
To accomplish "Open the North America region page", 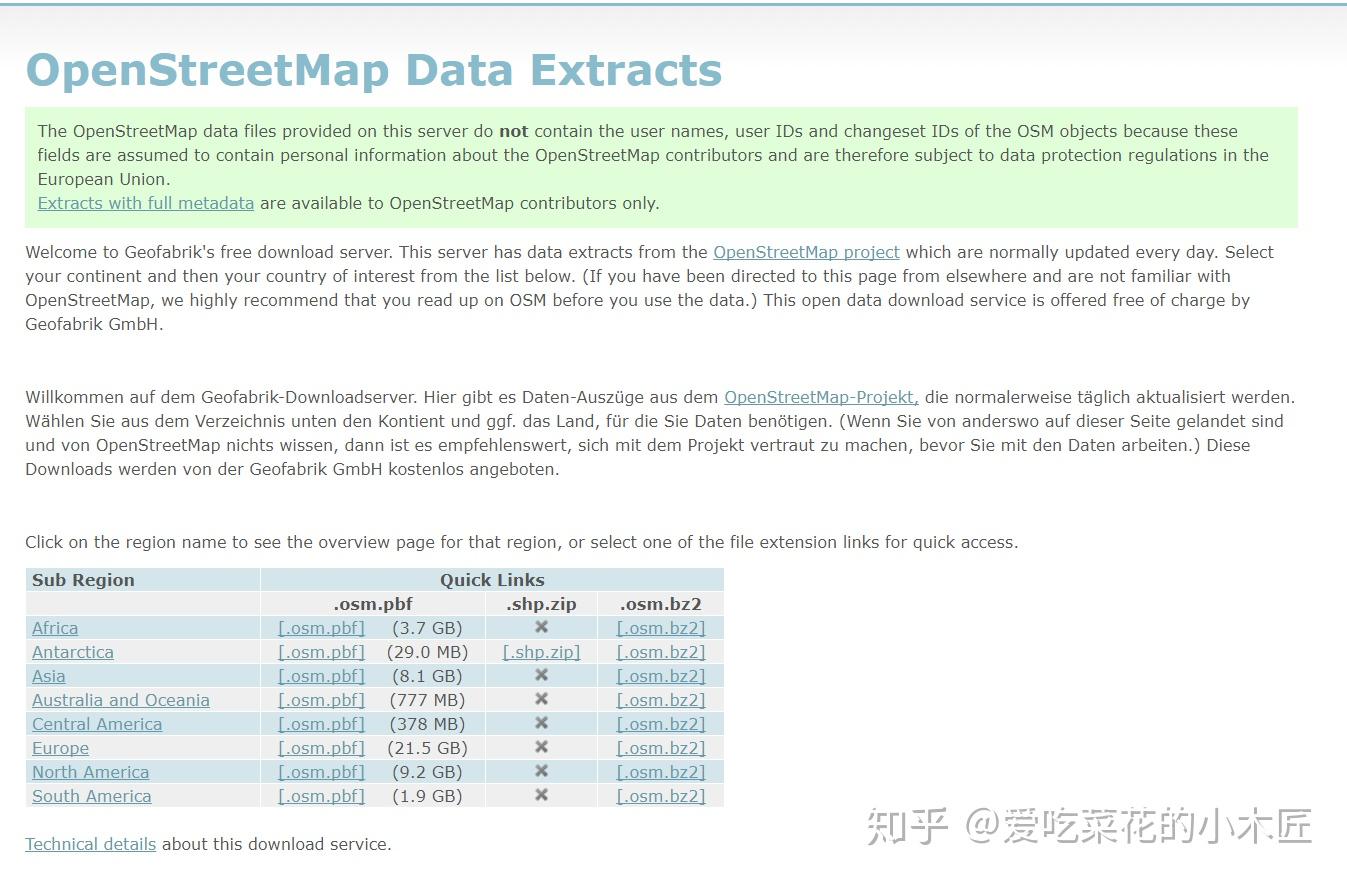I will click(x=90, y=772).
